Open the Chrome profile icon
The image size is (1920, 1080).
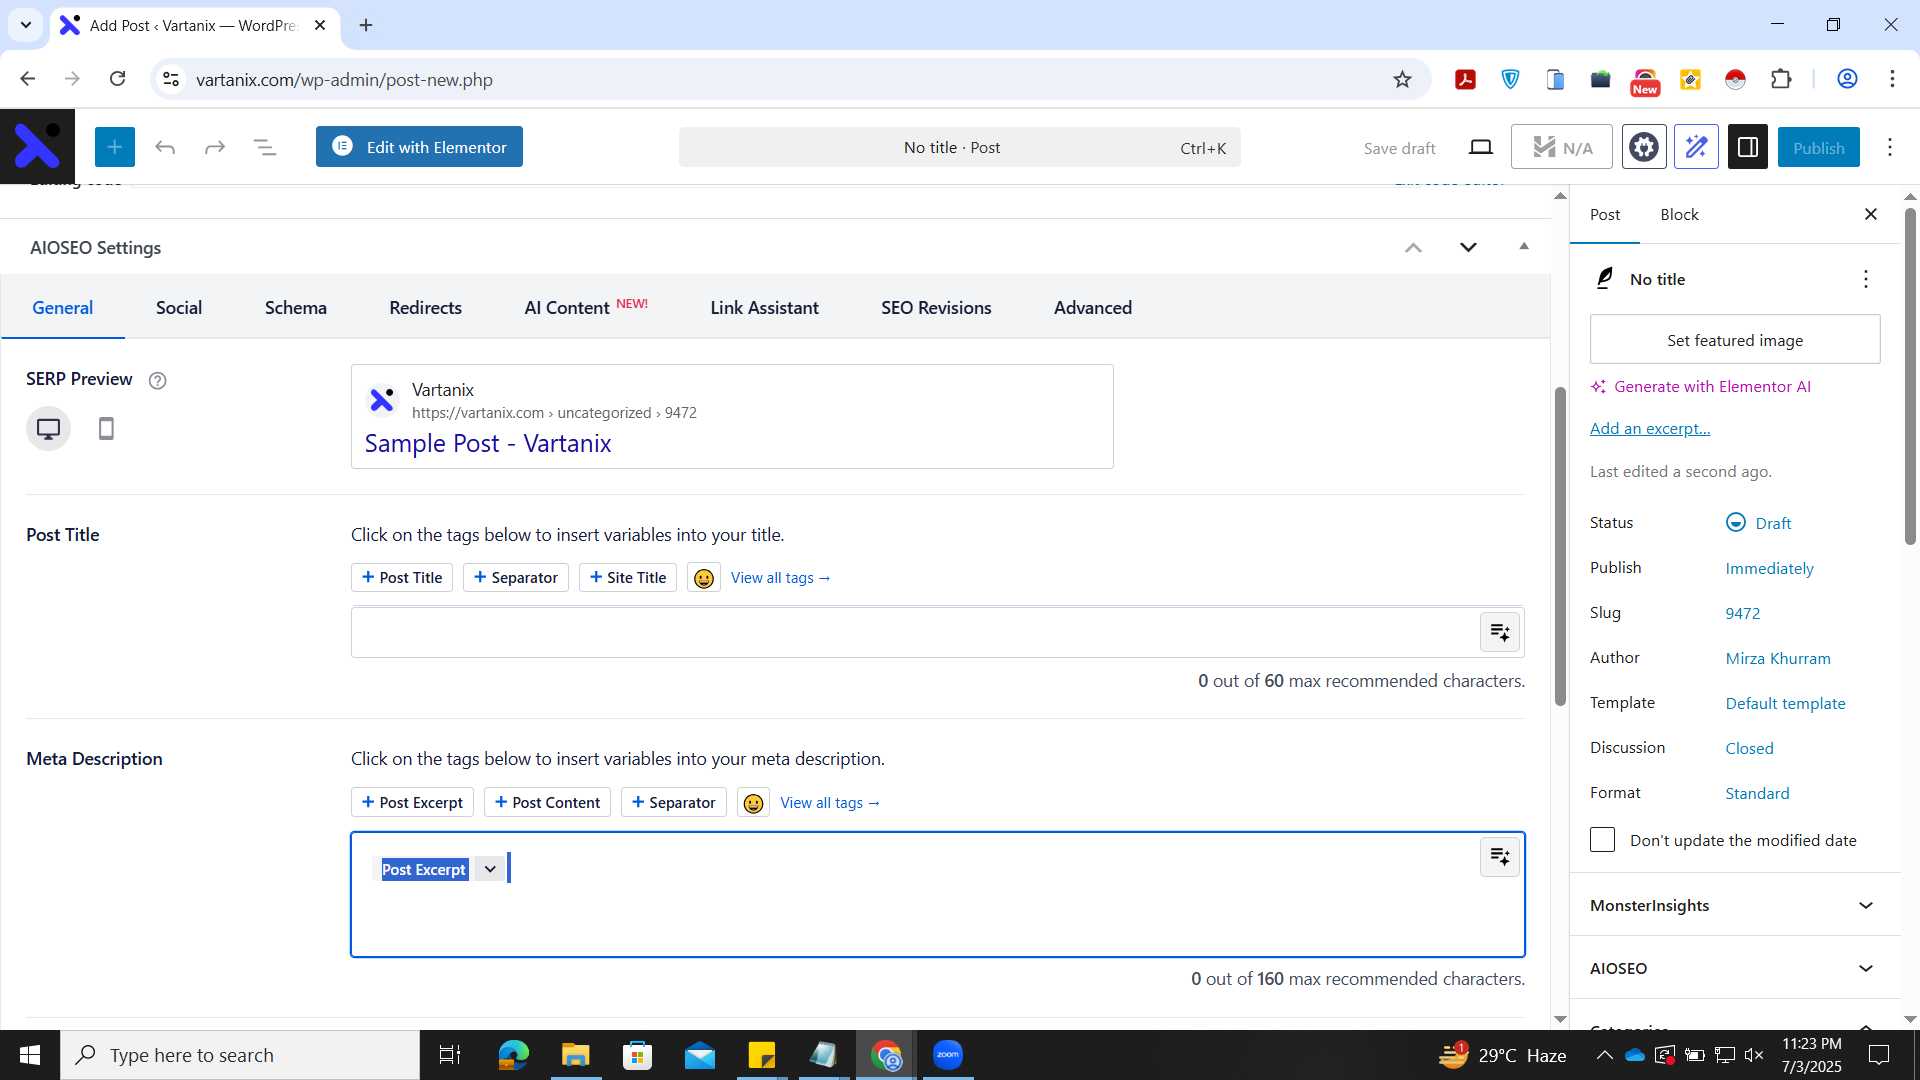pos(1847,79)
